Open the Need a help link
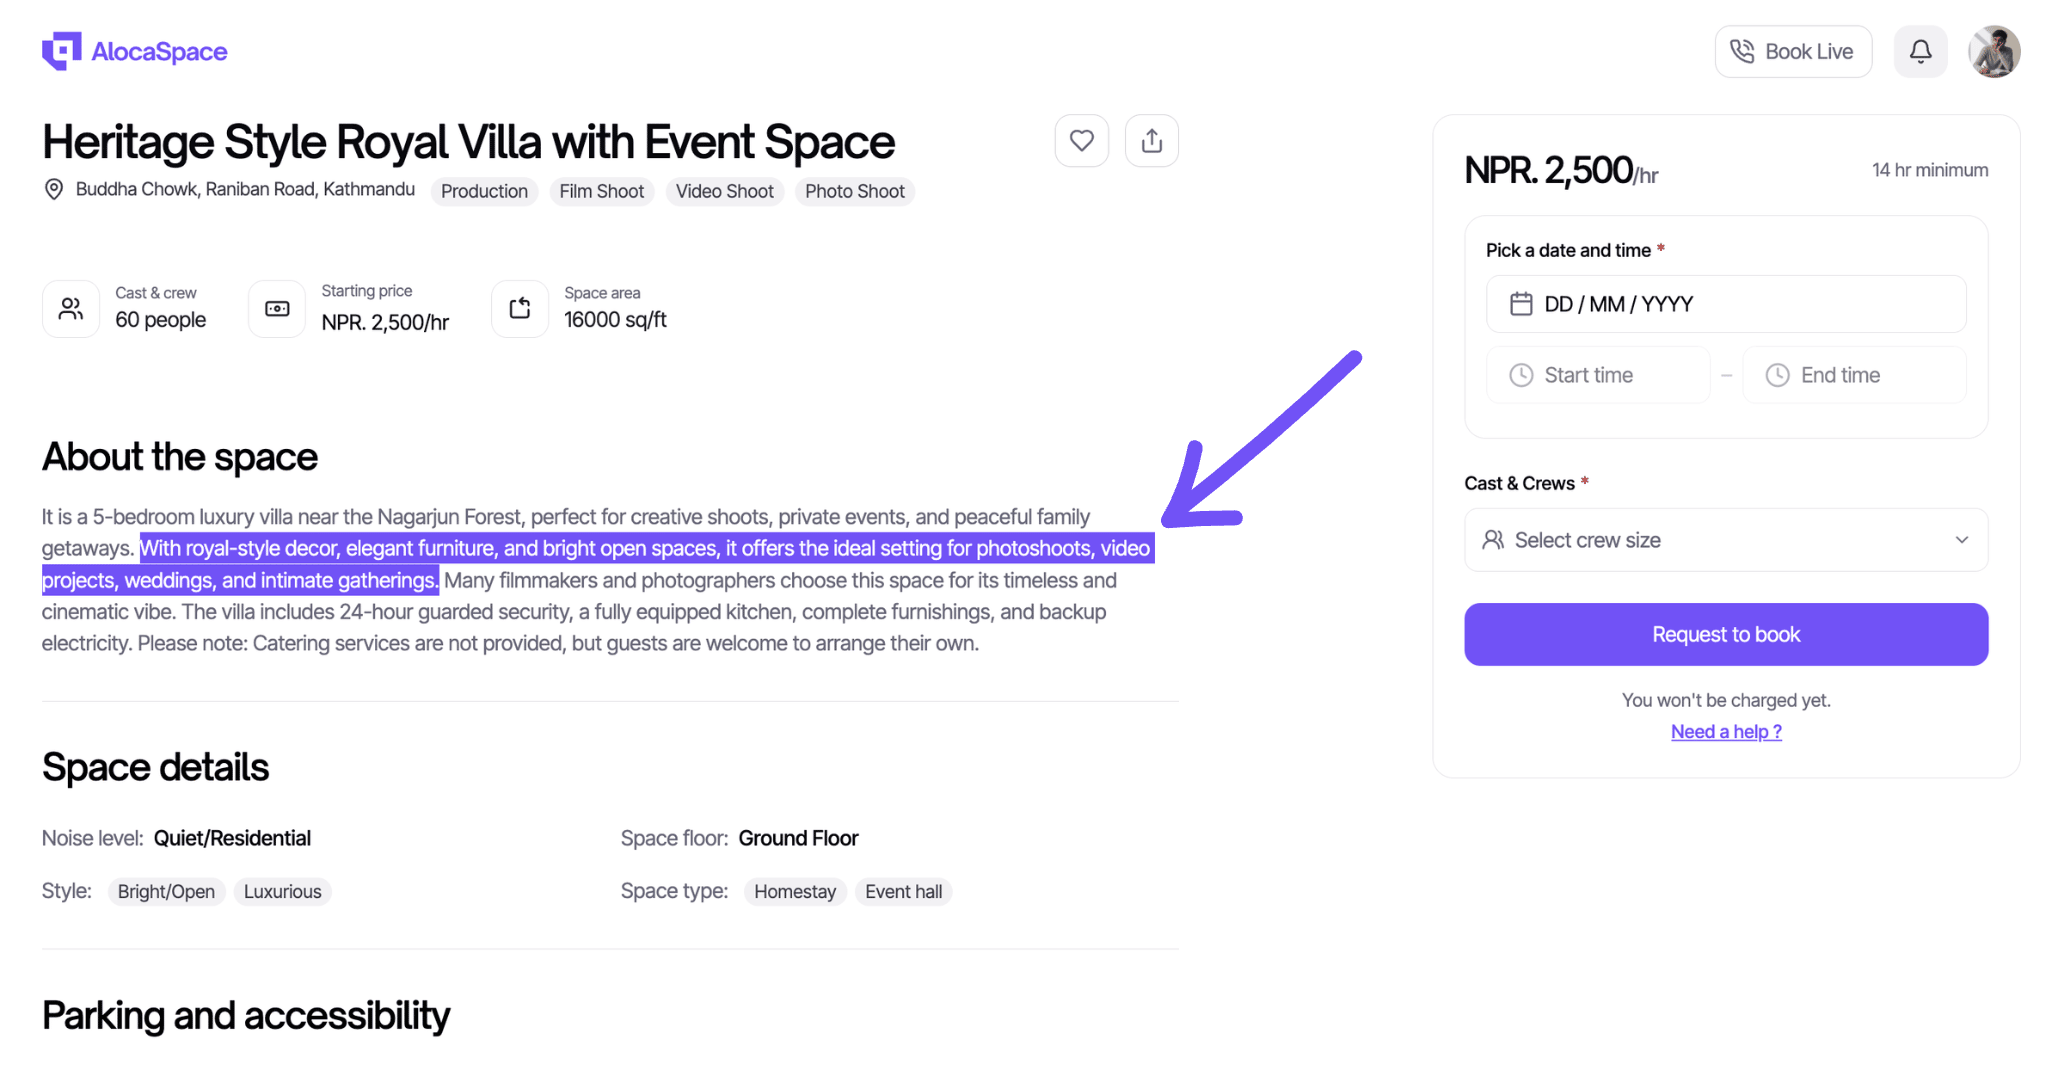2064x1076 pixels. coord(1725,732)
